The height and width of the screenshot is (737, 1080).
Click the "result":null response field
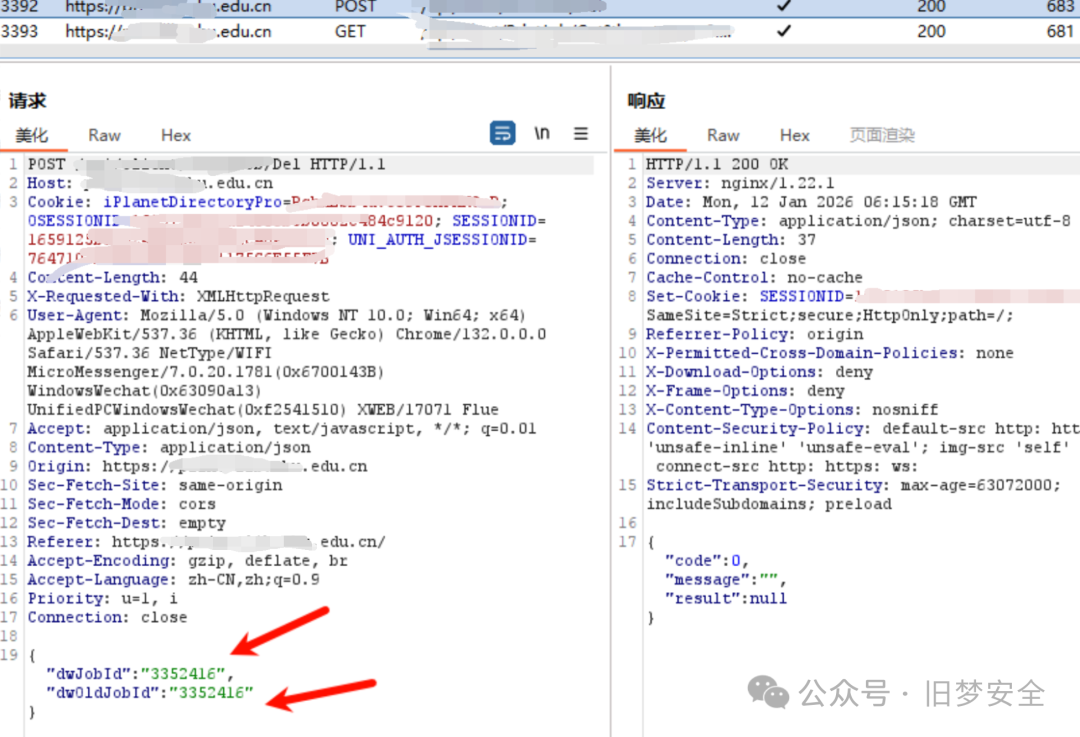pos(725,599)
